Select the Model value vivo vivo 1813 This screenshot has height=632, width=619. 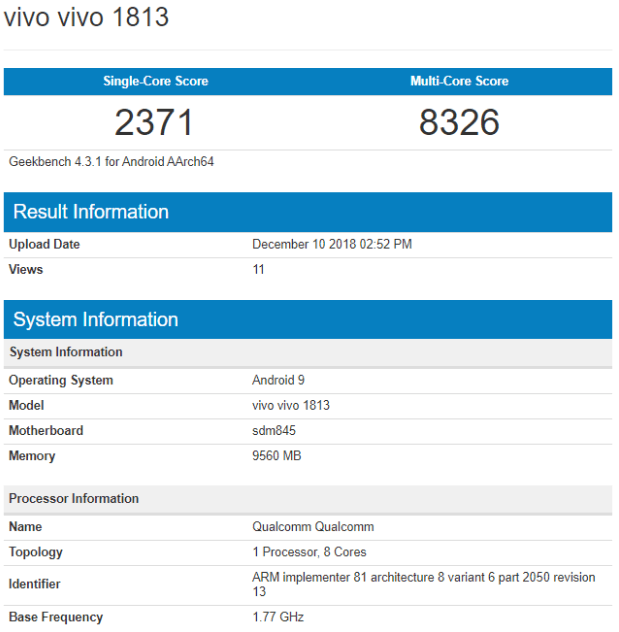291,405
